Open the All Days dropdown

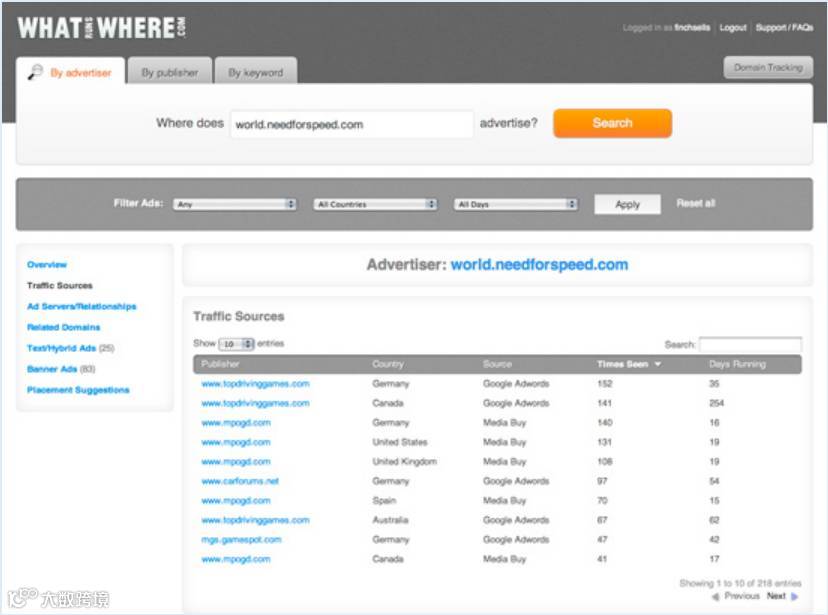(x=516, y=204)
